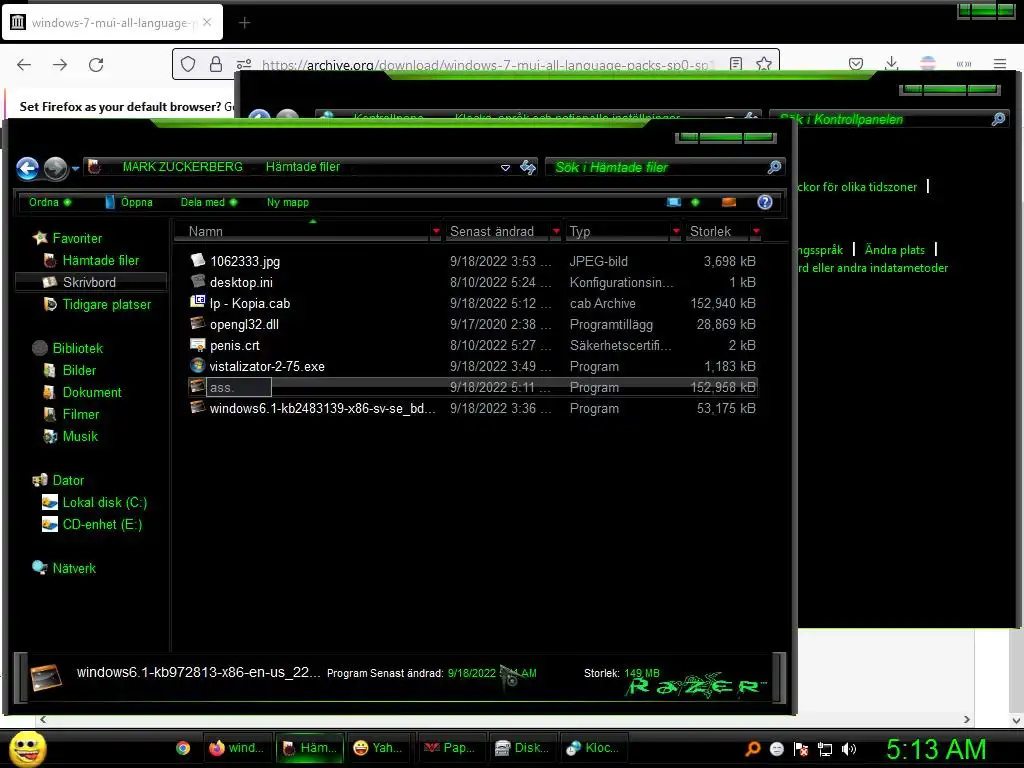
Task: Switch to the Firefox taskbar button
Action: tap(236, 748)
